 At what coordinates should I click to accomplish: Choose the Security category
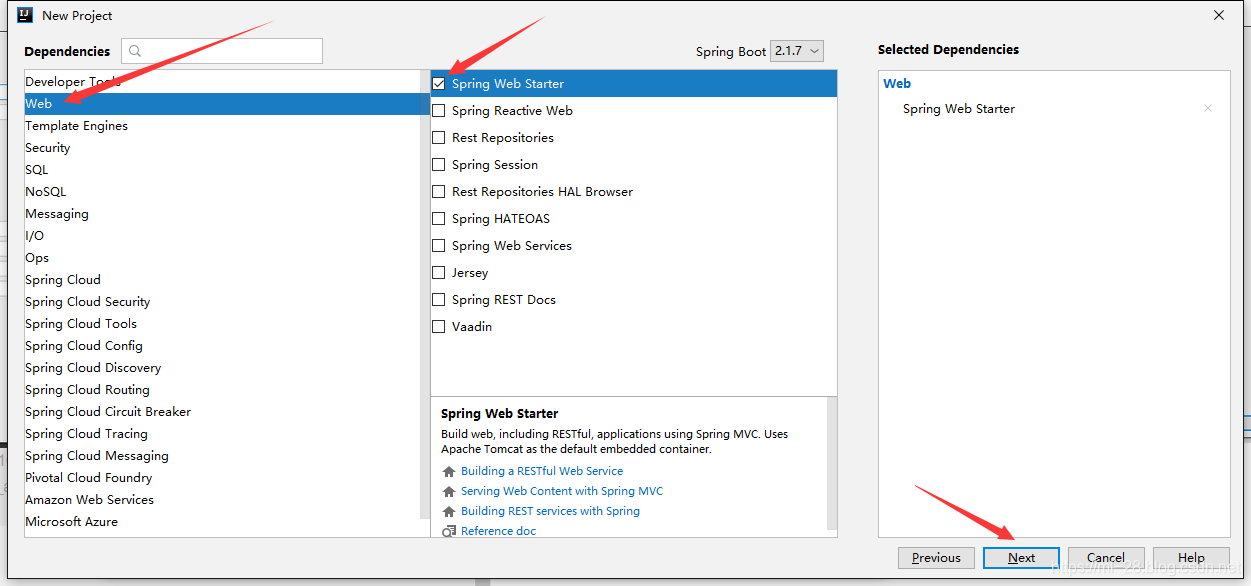[223, 148]
